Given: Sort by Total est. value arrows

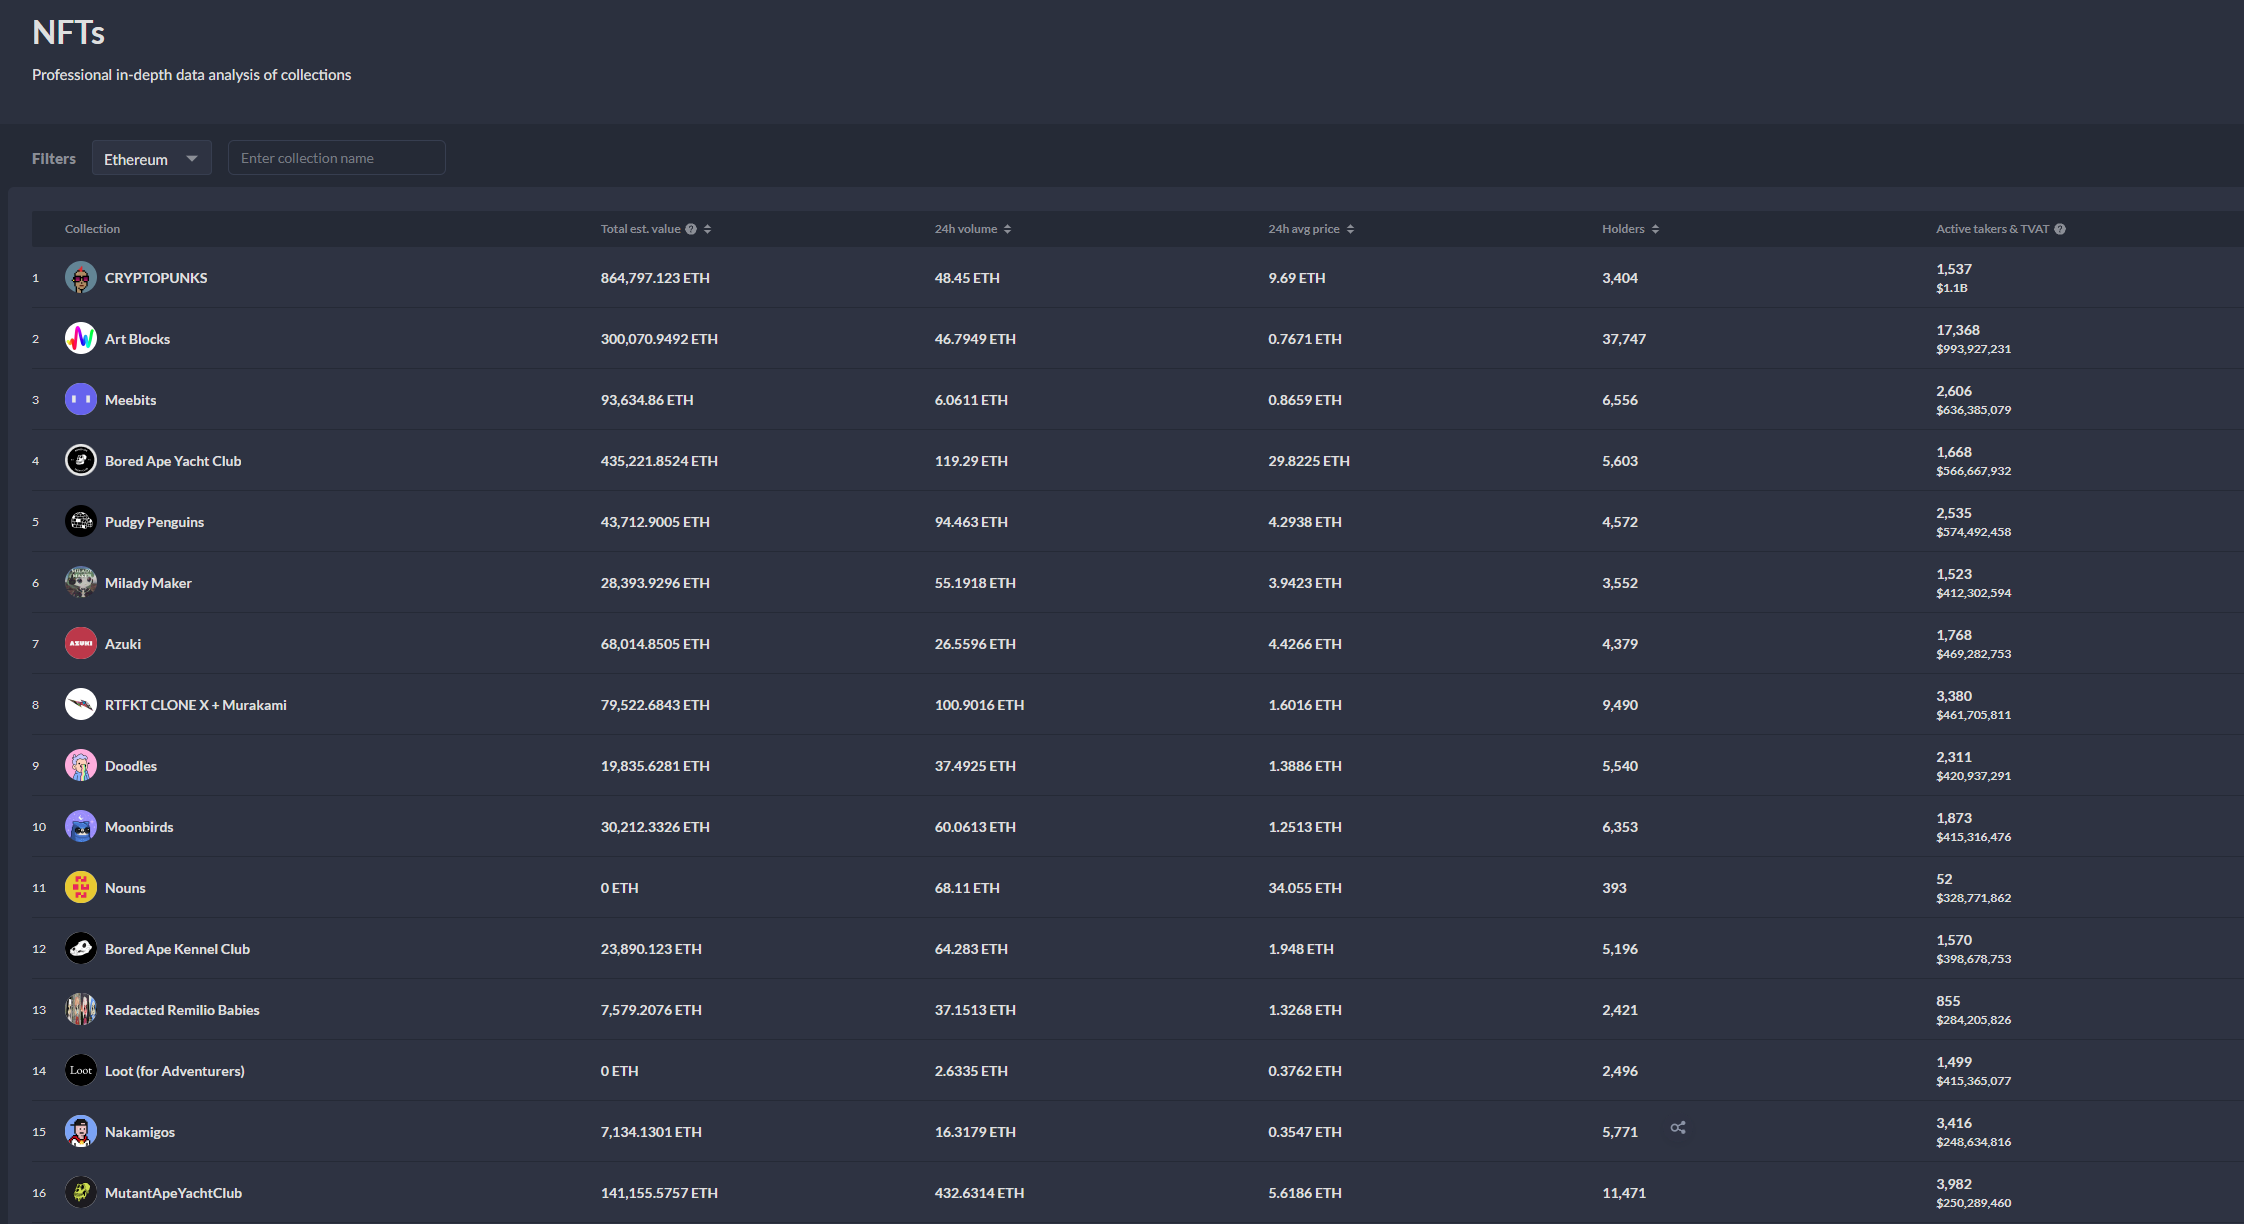Looking at the screenshot, I should [708, 229].
